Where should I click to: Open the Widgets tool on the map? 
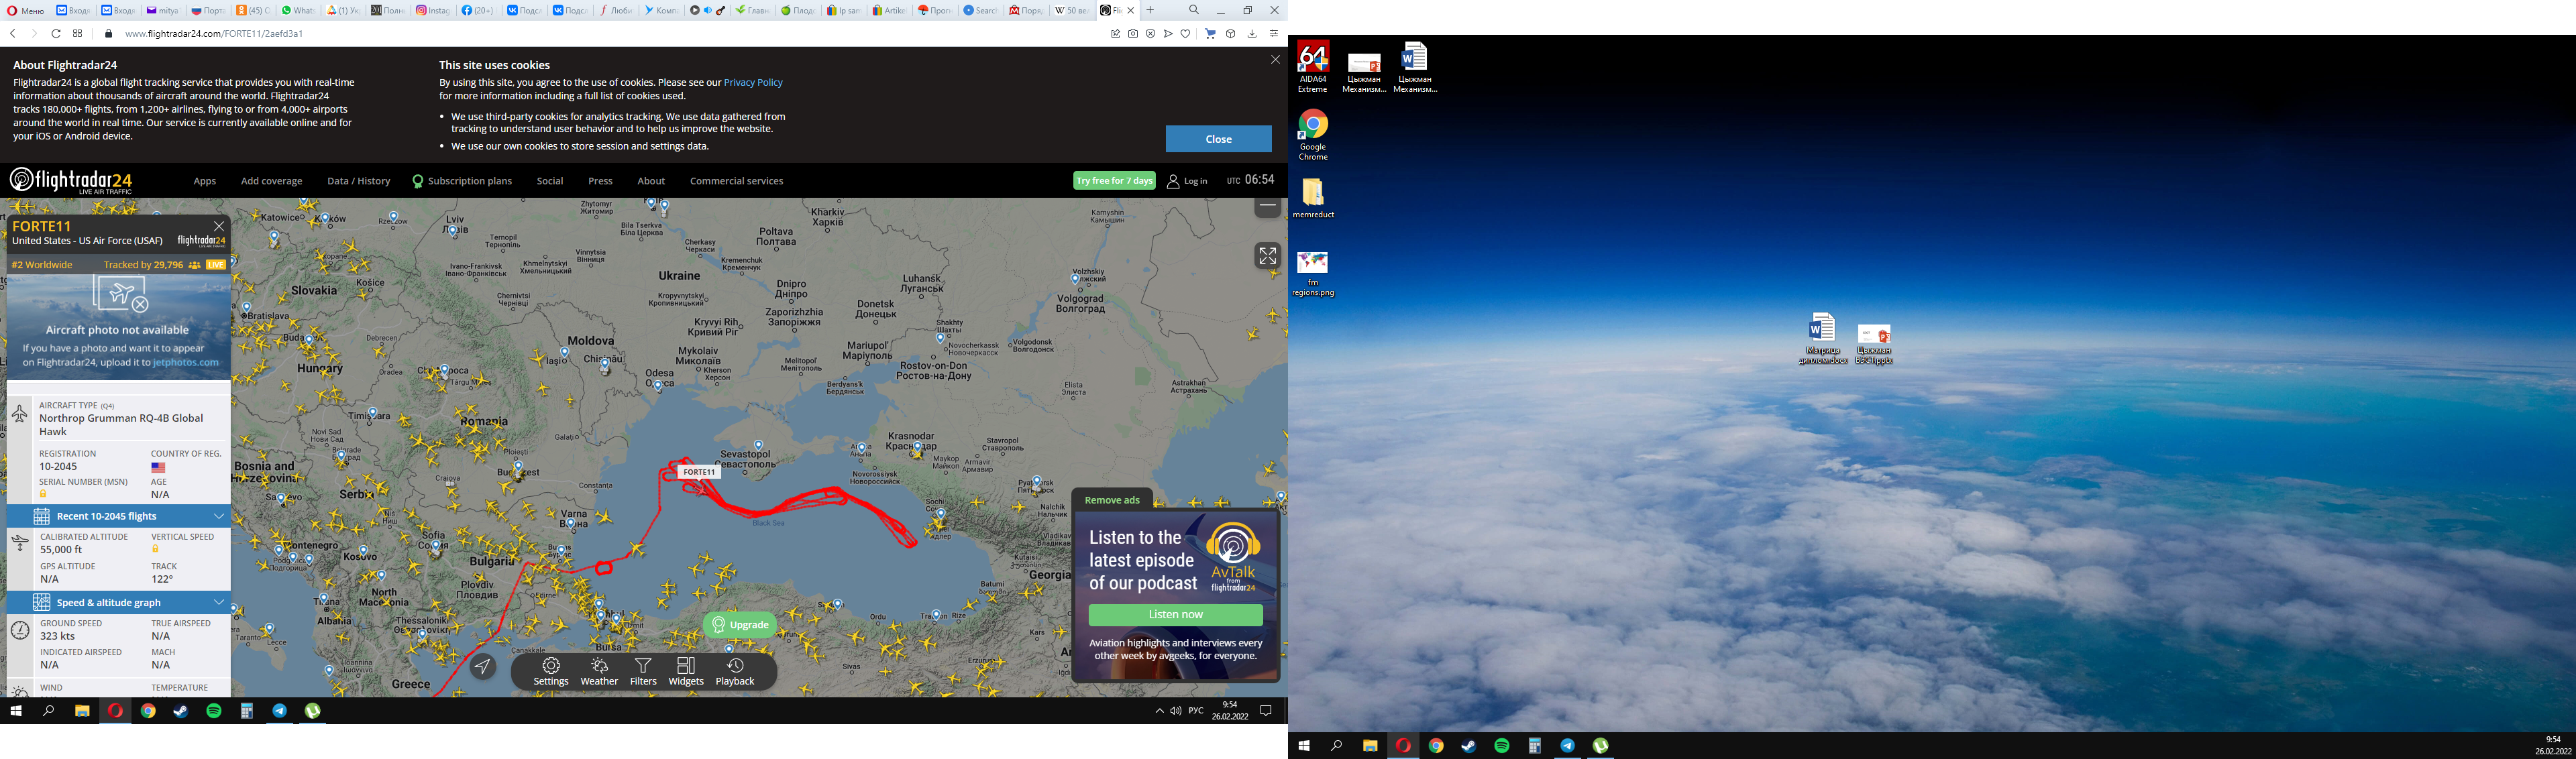(x=686, y=672)
